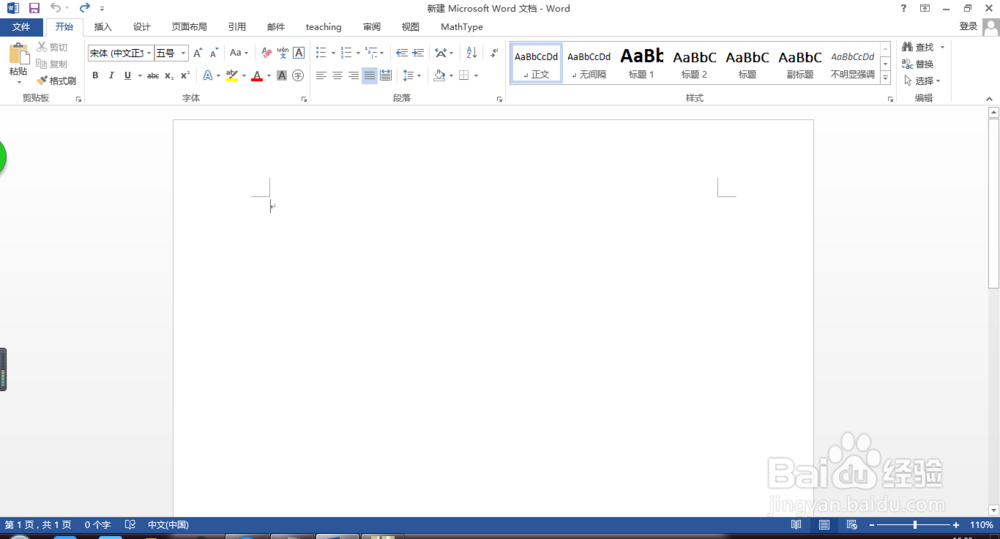Screen dimensions: 1000x539
Task: Toggle underline formatting
Action: (128, 75)
